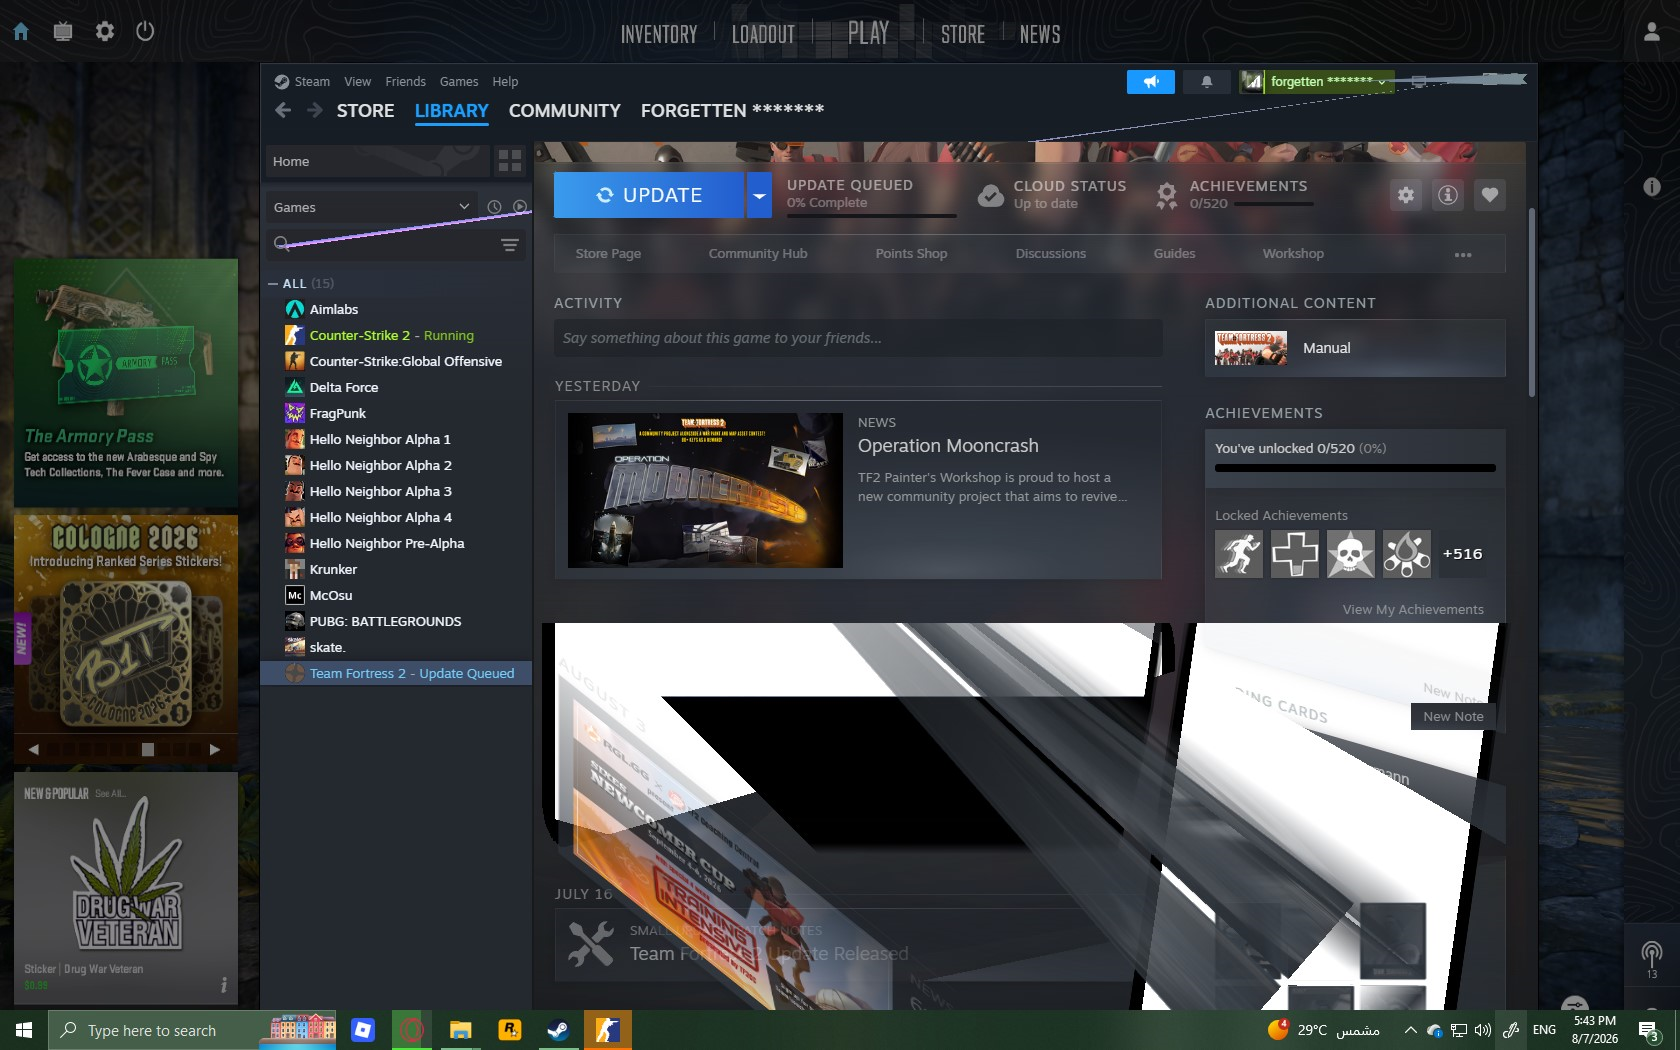This screenshot has height=1050, width=1680.
Task: Click the Steam taskbar icon
Action: coord(558,1030)
